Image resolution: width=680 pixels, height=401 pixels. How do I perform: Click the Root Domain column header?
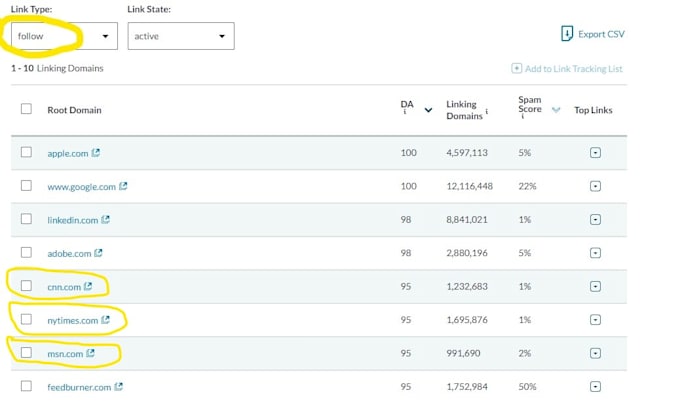point(74,110)
